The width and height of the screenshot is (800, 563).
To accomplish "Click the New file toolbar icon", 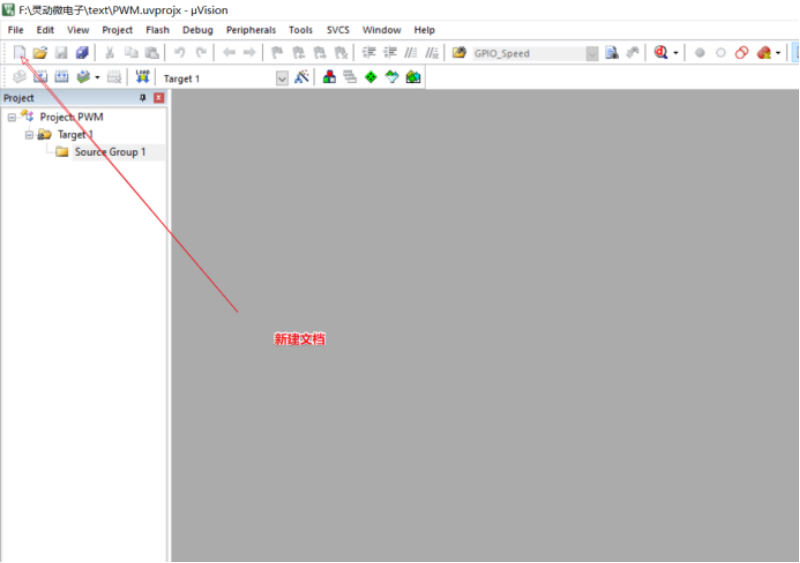I will click(x=19, y=53).
